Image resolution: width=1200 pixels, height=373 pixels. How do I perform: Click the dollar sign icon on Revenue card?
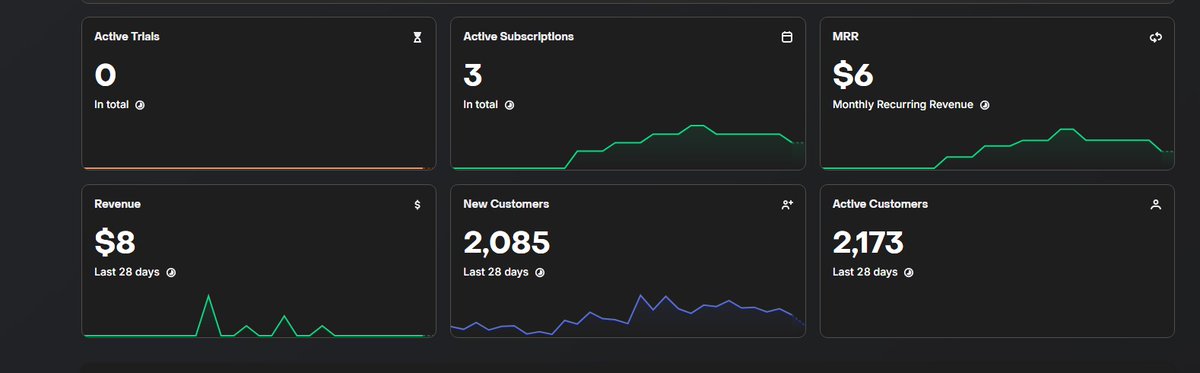(417, 204)
